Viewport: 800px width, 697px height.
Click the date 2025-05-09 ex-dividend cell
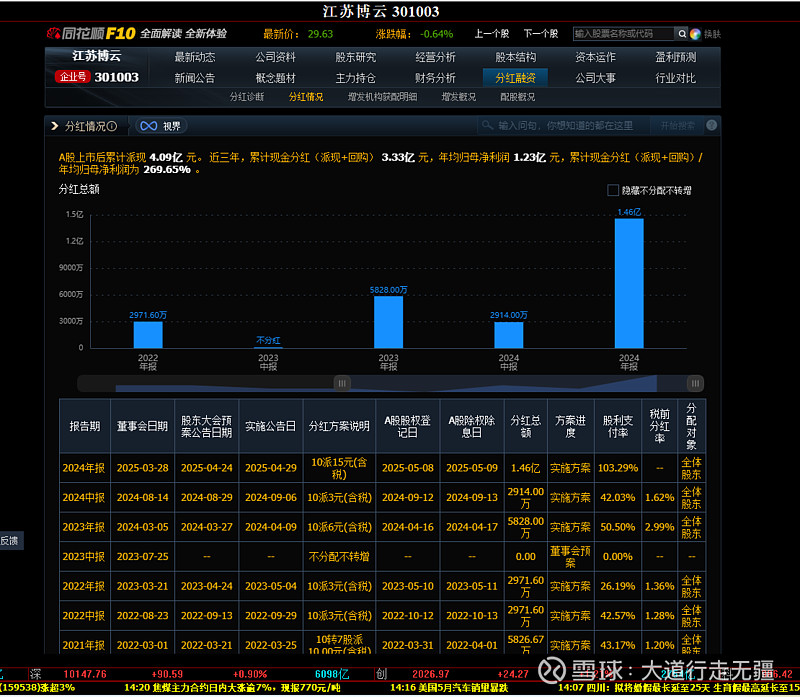472,468
